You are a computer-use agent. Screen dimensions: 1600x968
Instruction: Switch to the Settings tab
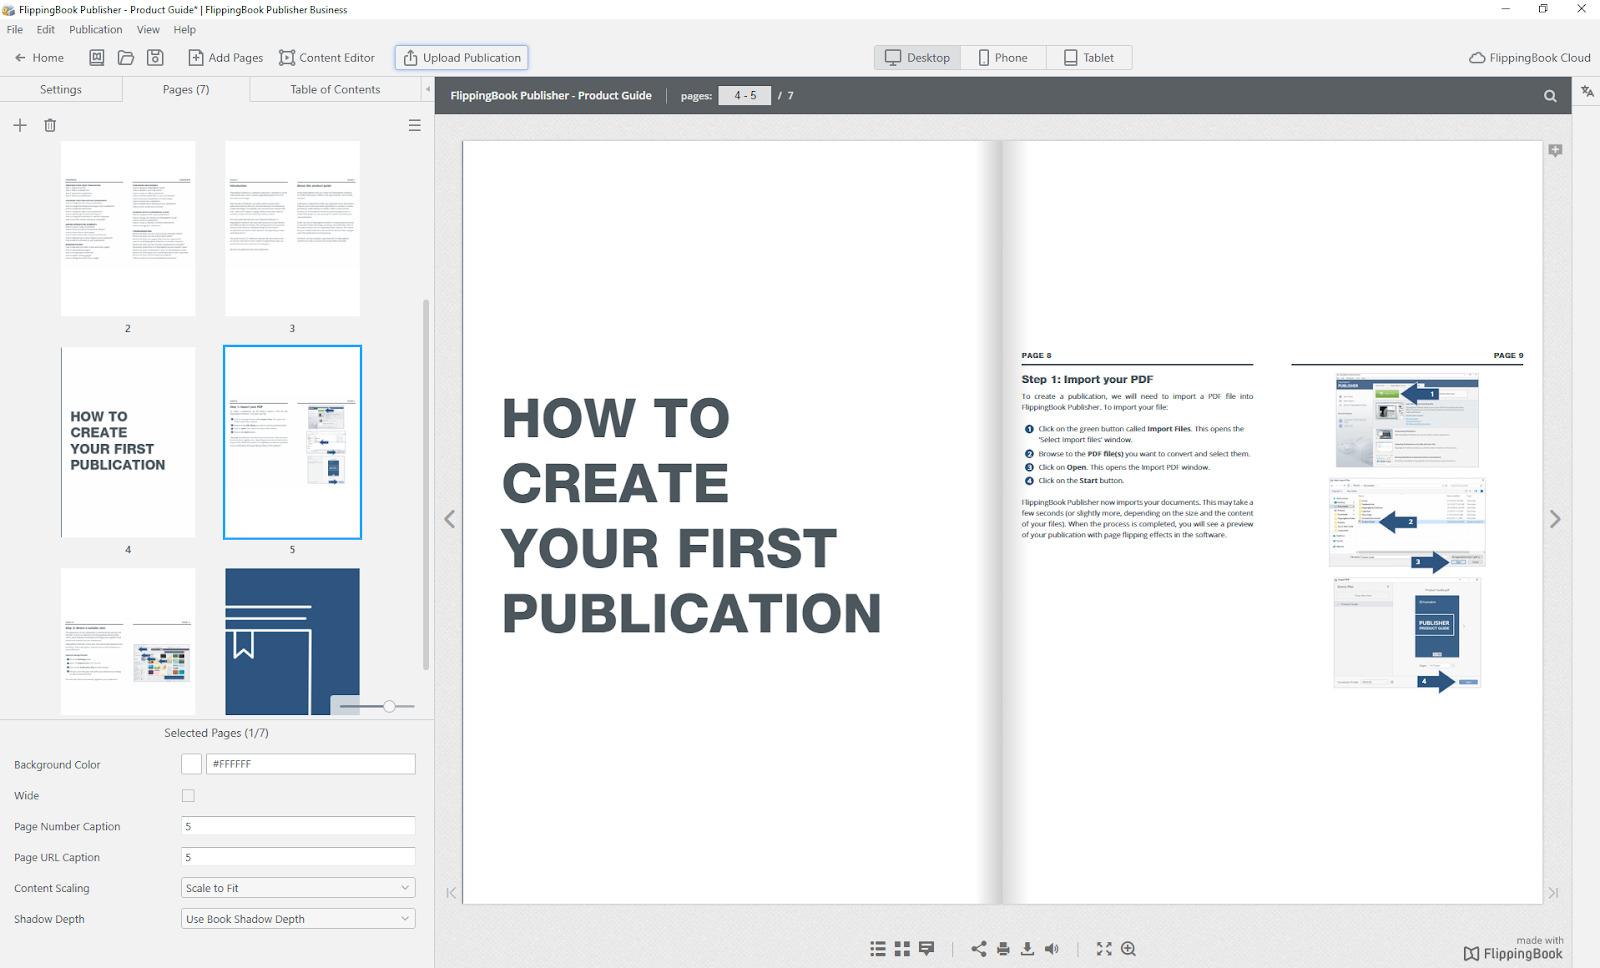[61, 90]
